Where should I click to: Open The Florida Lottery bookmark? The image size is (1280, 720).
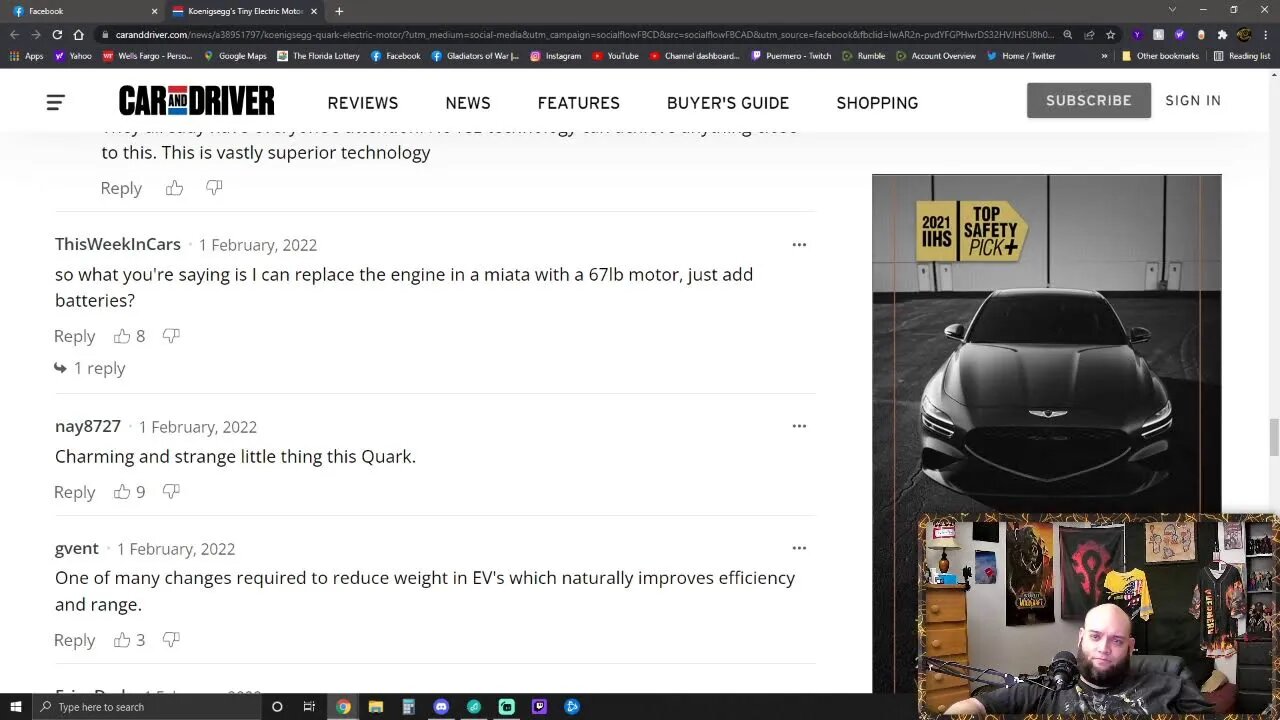coord(319,56)
